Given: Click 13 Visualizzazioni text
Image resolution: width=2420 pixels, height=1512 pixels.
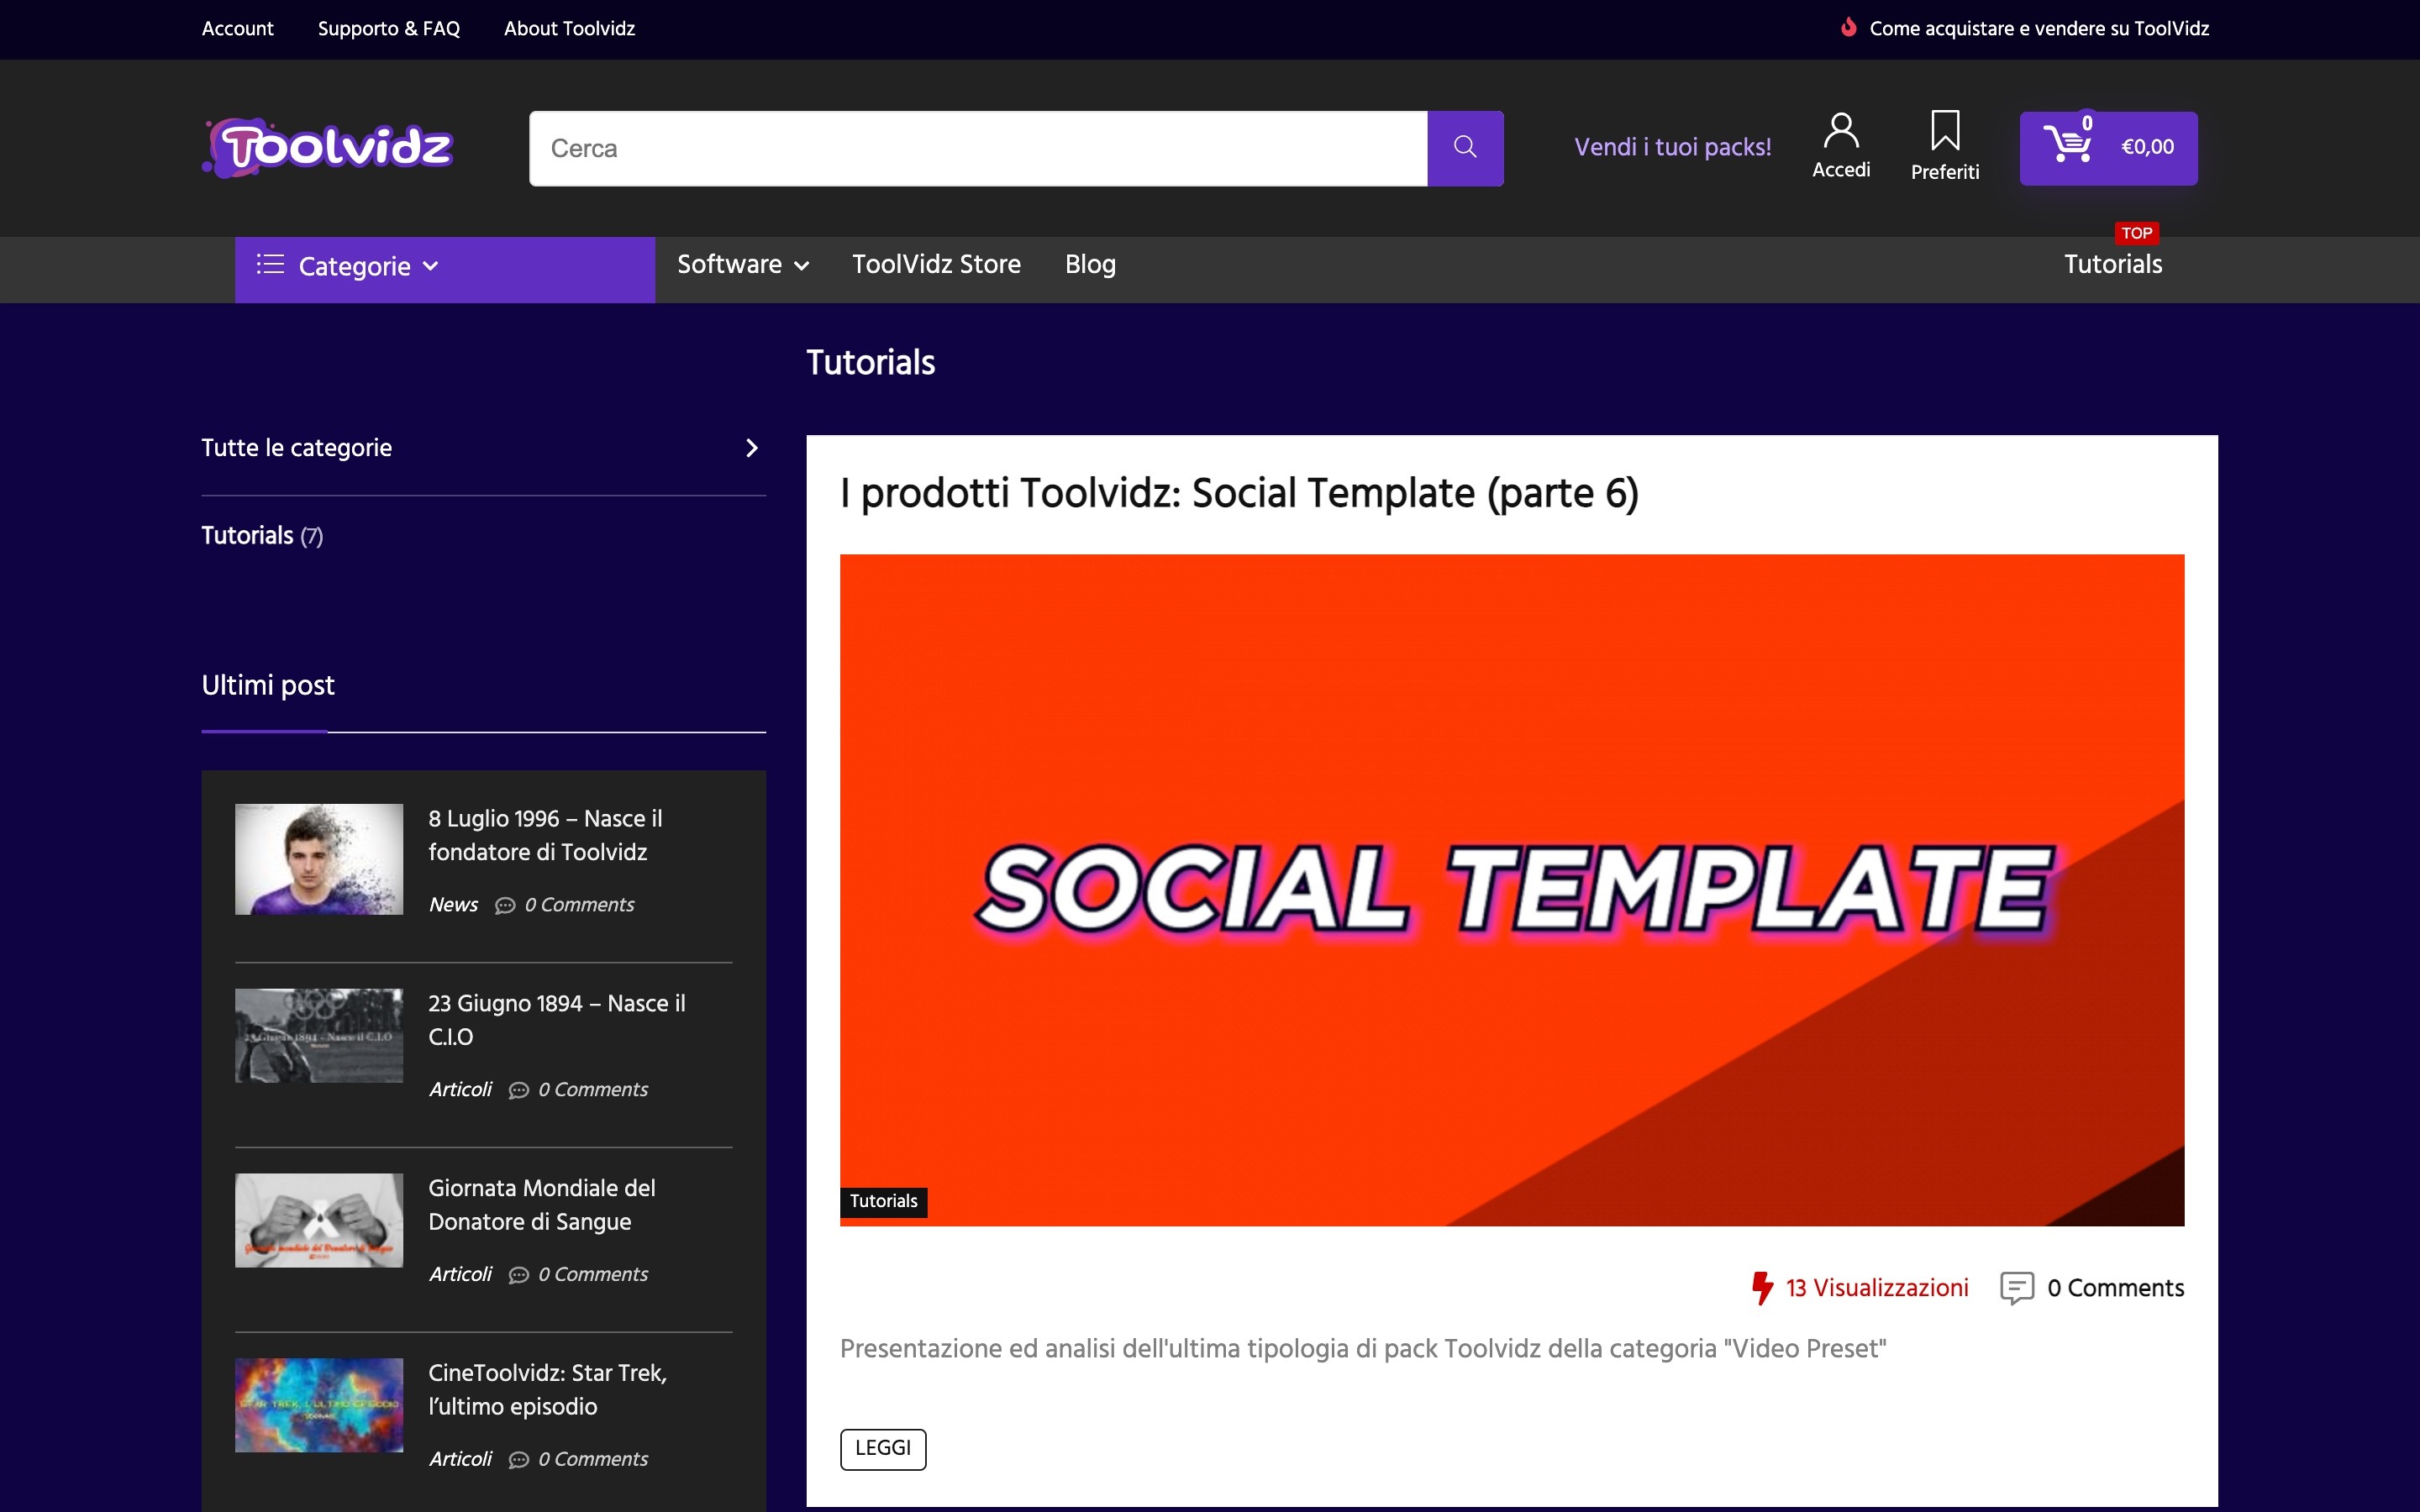Looking at the screenshot, I should click(1877, 1288).
